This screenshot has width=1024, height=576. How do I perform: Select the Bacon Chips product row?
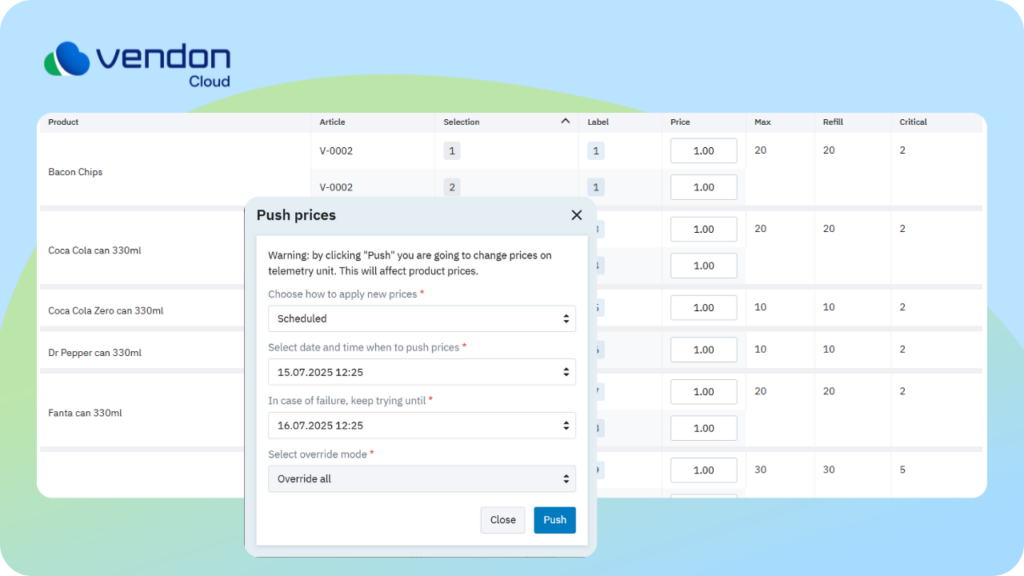click(x=75, y=172)
